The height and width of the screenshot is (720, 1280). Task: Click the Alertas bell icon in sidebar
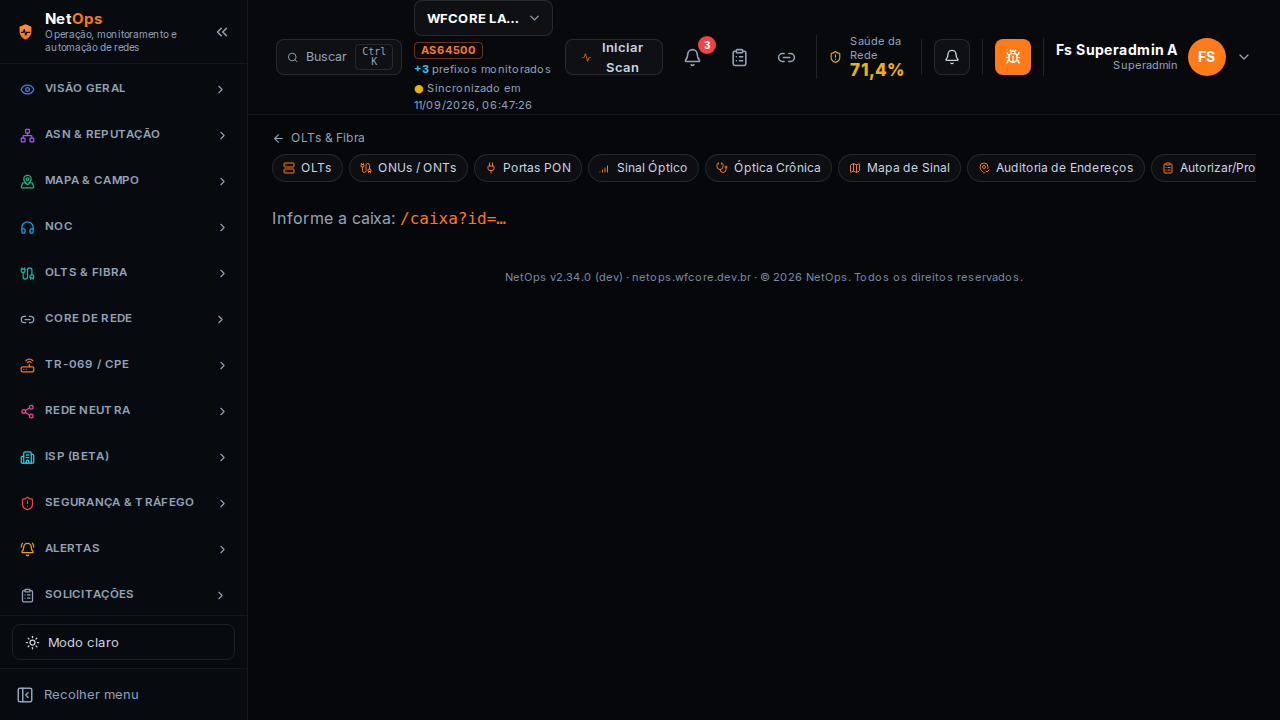28,549
